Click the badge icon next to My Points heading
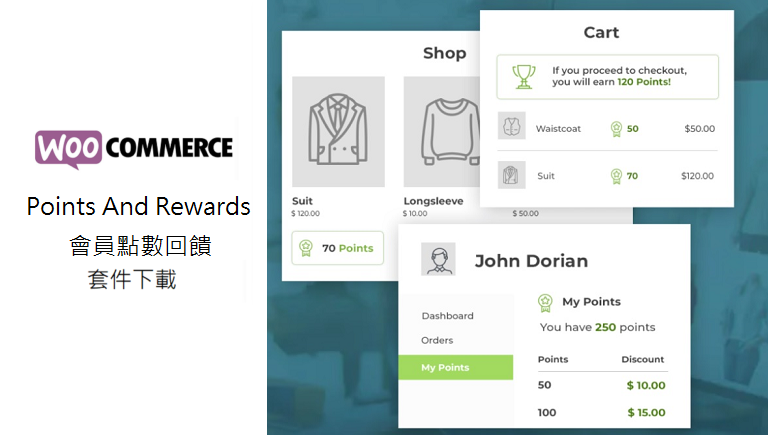Viewport: 768px width, 435px height. (545, 302)
